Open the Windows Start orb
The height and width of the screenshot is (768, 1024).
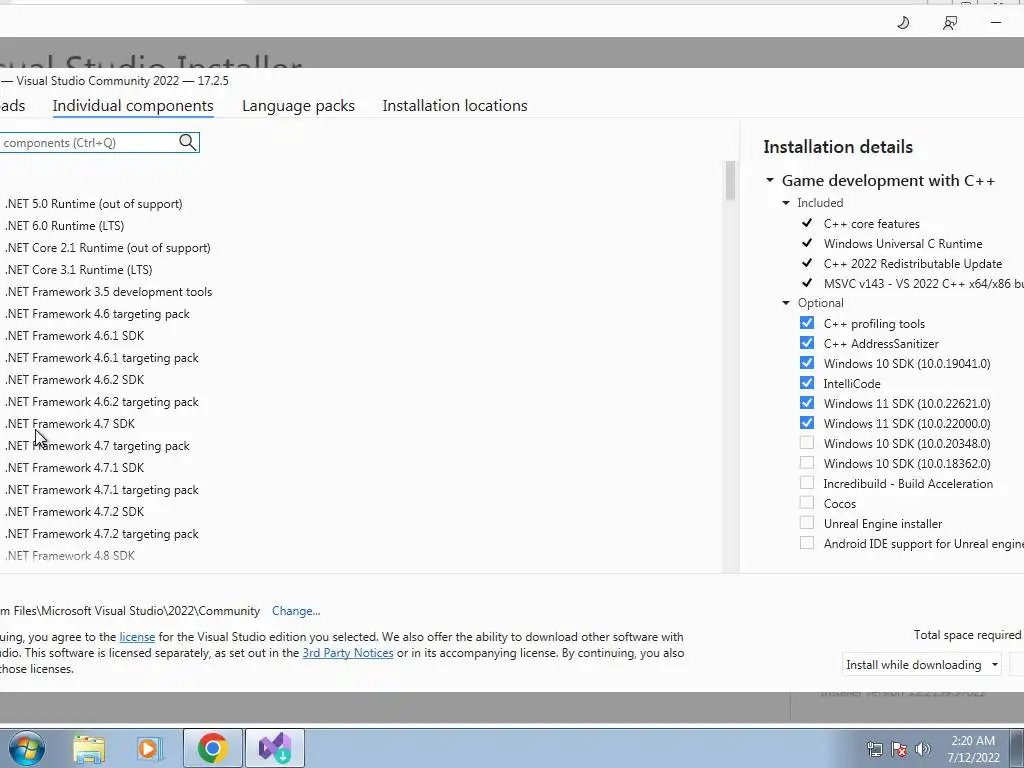click(25, 748)
